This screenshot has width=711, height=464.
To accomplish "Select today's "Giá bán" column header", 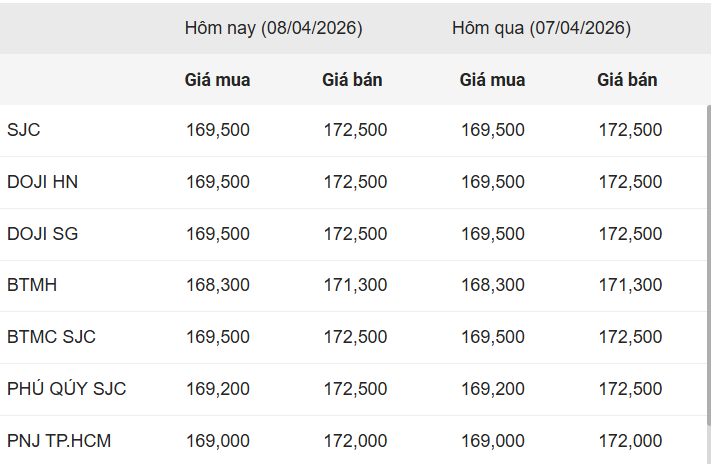I will (352, 80).
